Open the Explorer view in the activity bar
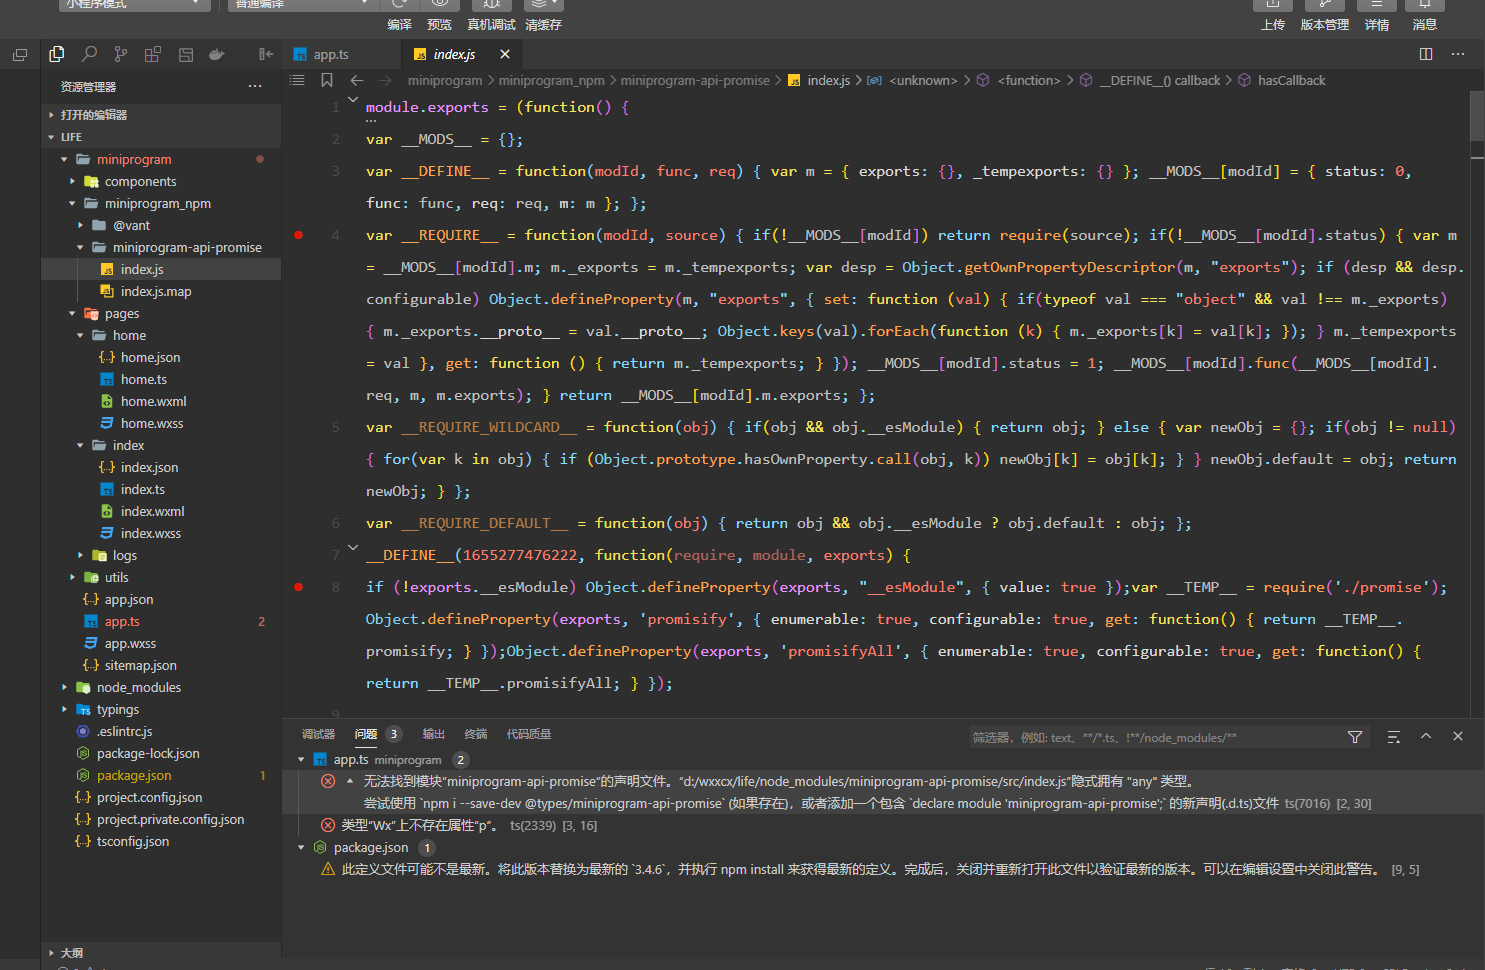The width and height of the screenshot is (1485, 970). [56, 54]
